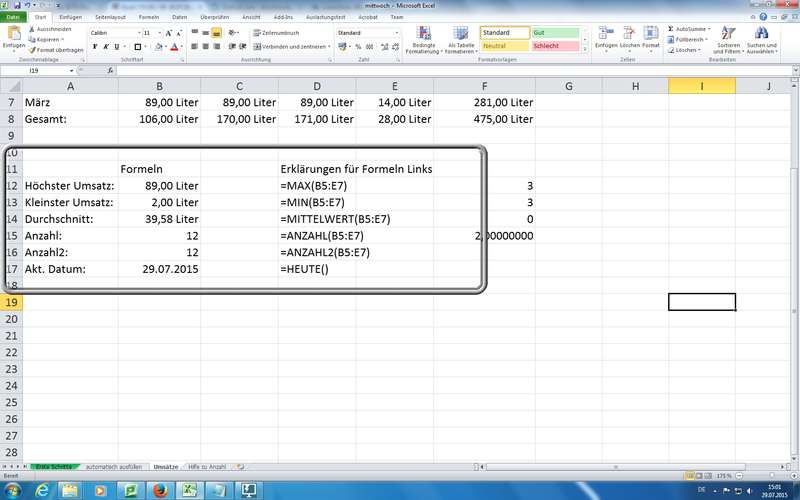Click the Ausschneiden scissors icon
The height and width of the screenshot is (500, 800).
coord(30,29)
